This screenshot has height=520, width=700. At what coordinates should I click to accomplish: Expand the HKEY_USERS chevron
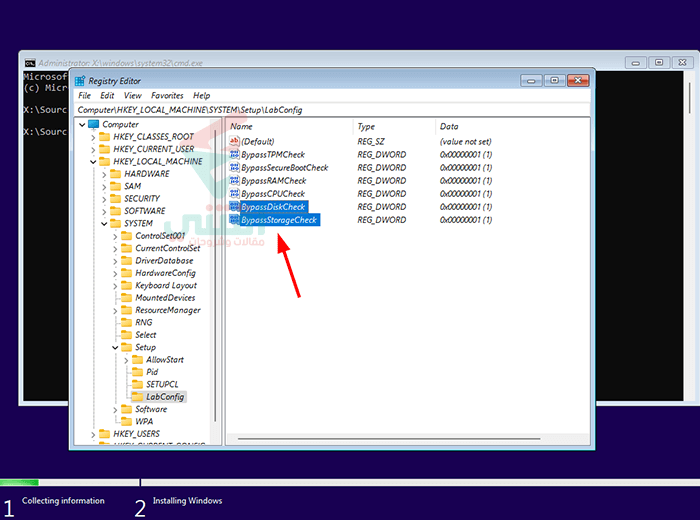pos(93,434)
